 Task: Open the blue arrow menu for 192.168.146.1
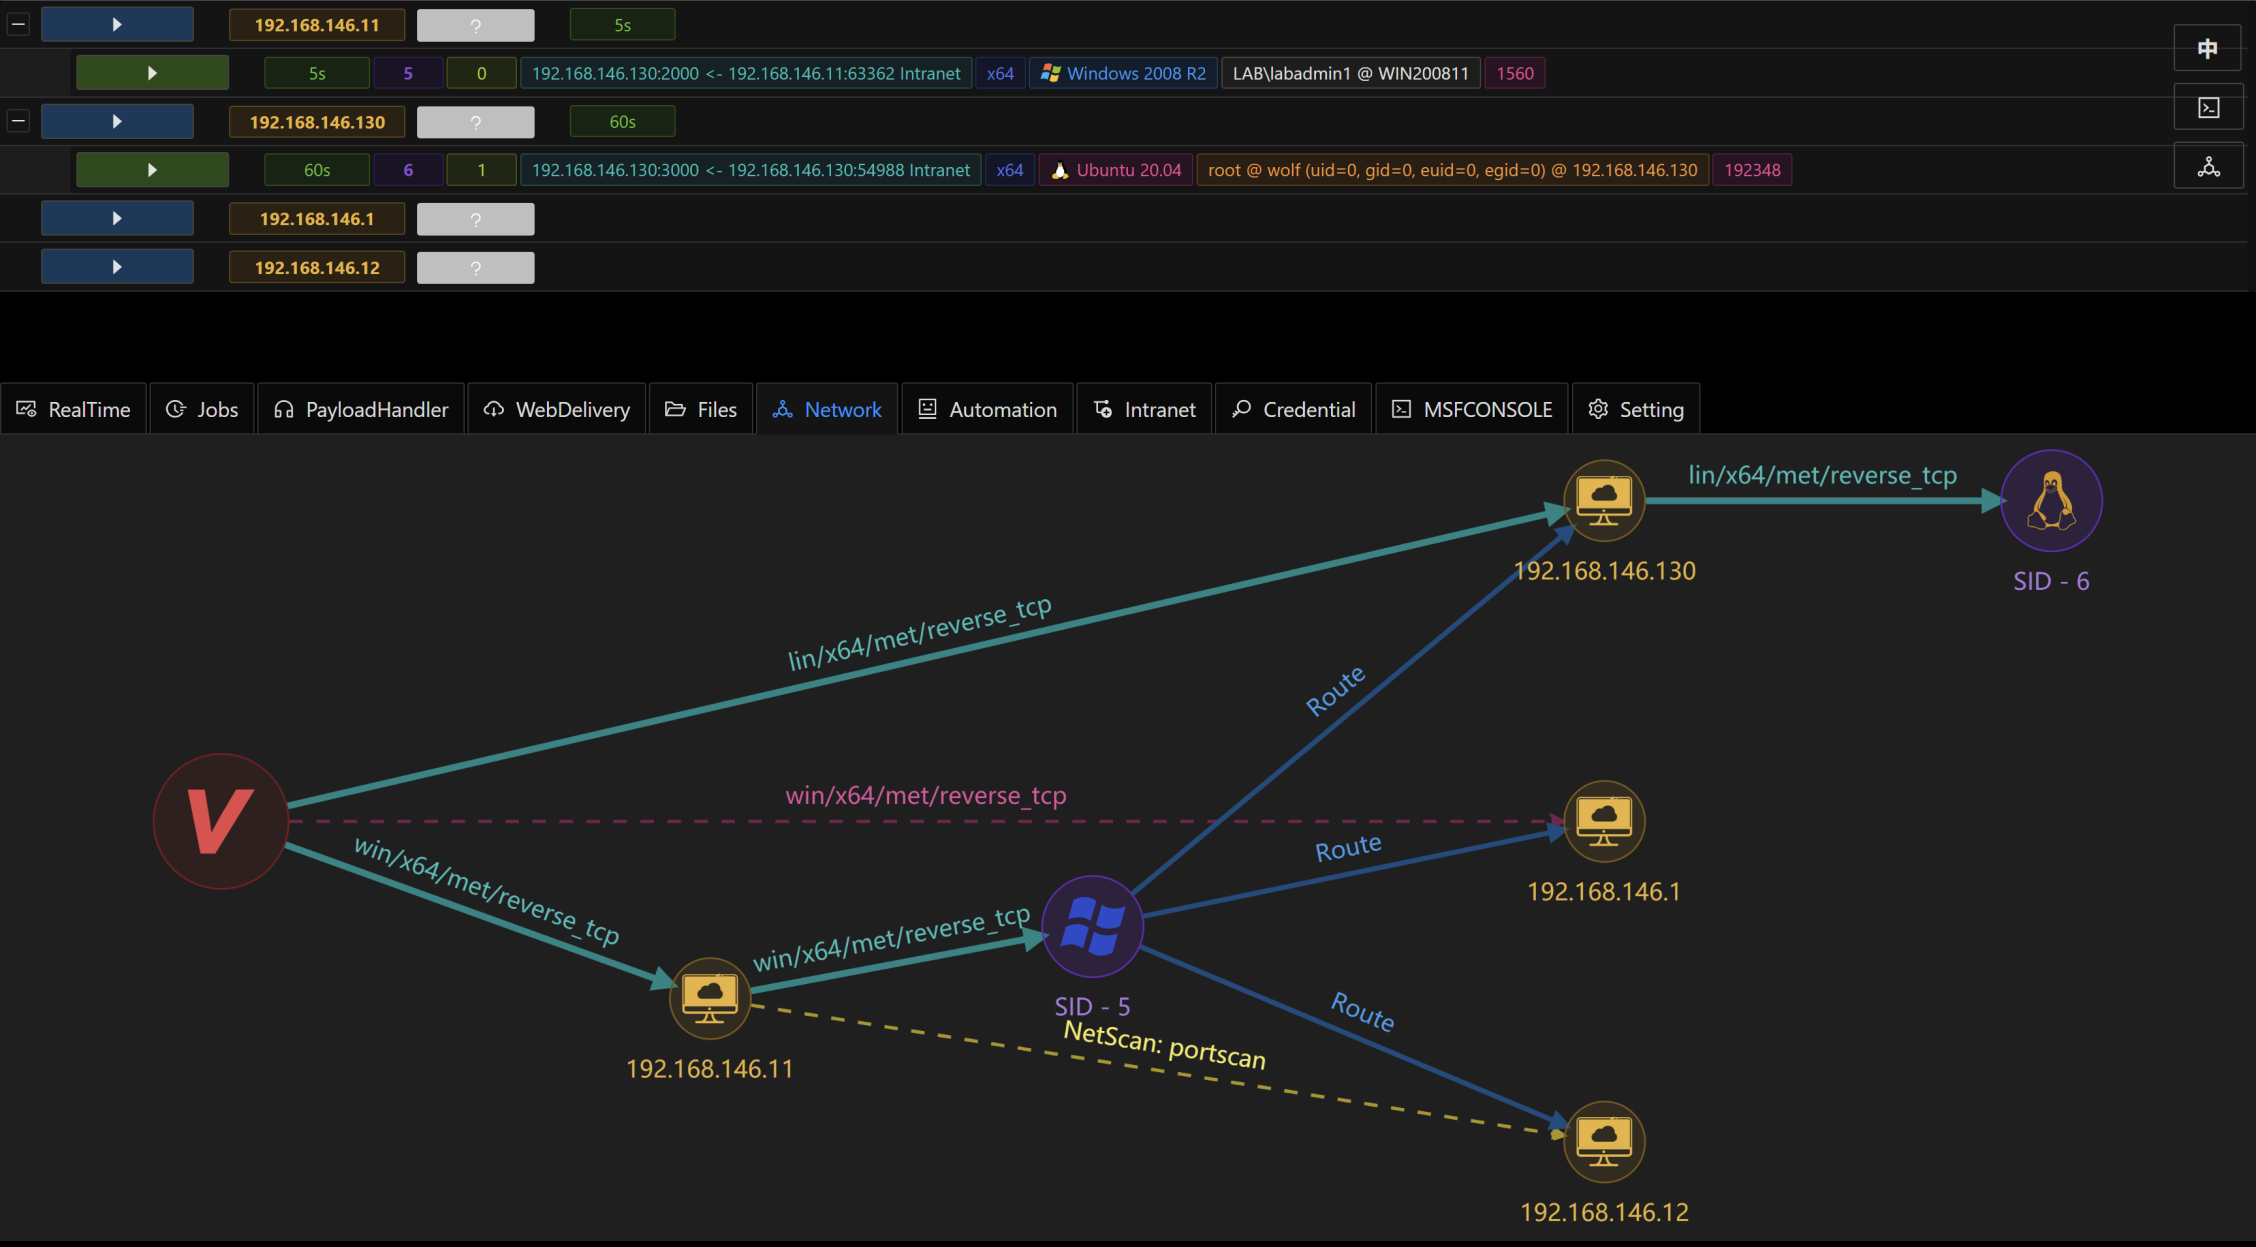117,218
